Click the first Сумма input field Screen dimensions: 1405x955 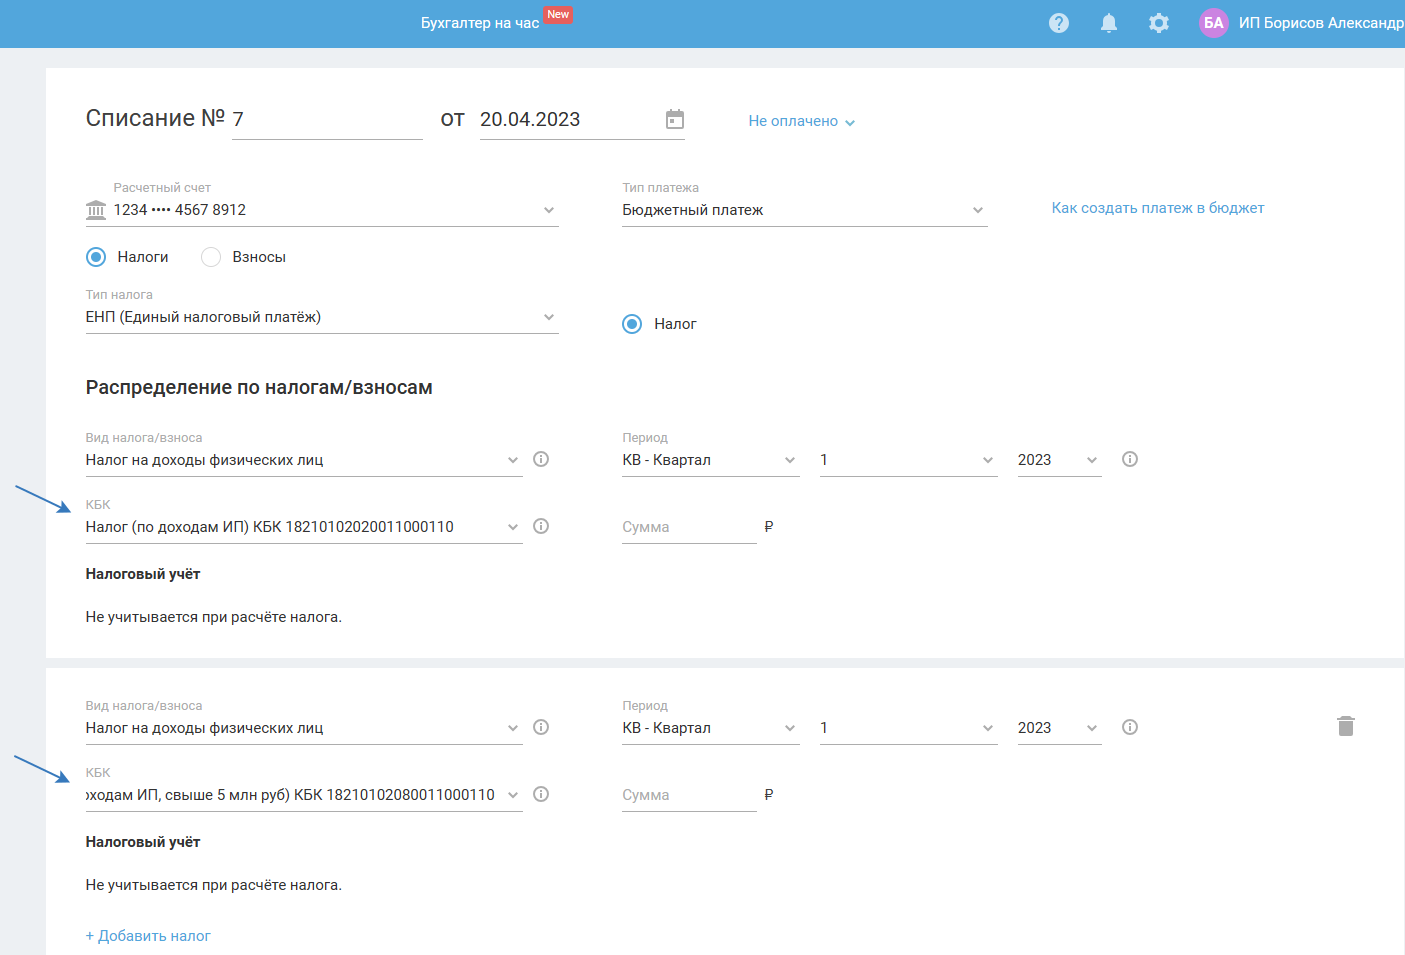click(x=688, y=527)
